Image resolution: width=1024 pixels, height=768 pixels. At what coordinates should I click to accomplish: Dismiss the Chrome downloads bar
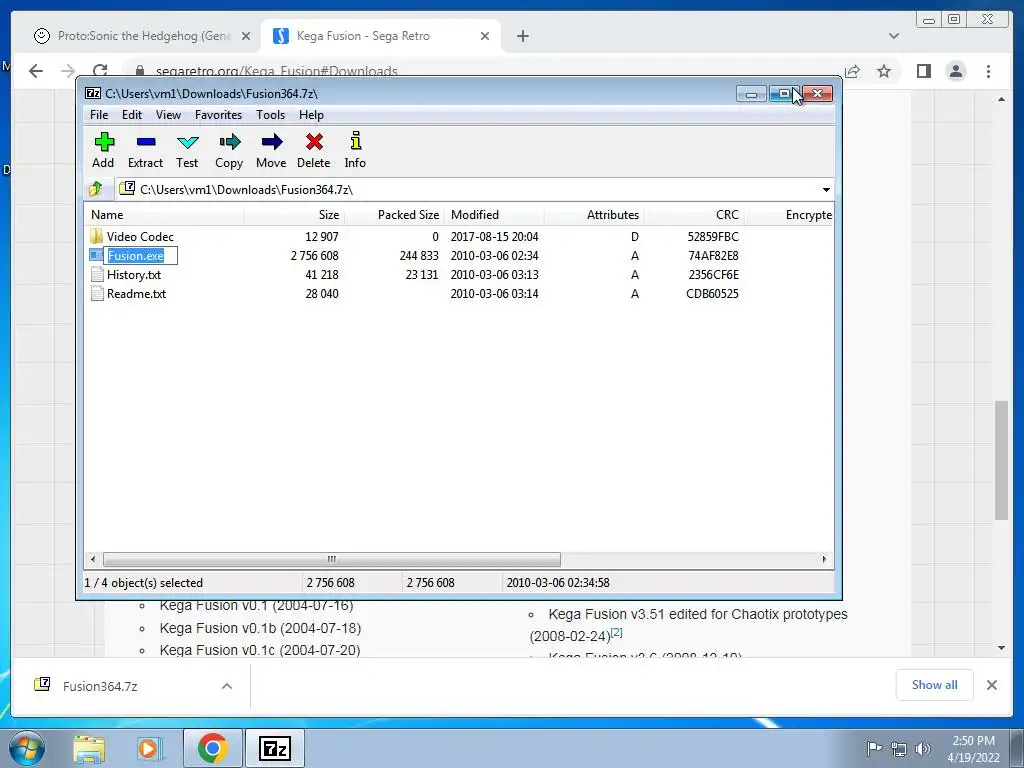tap(991, 684)
